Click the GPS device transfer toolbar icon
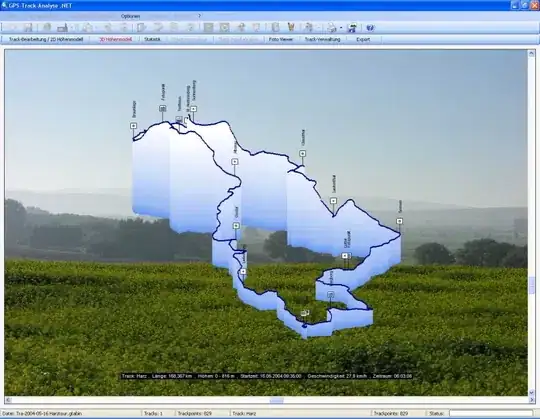The height and width of the screenshot is (419, 540). coord(62,28)
